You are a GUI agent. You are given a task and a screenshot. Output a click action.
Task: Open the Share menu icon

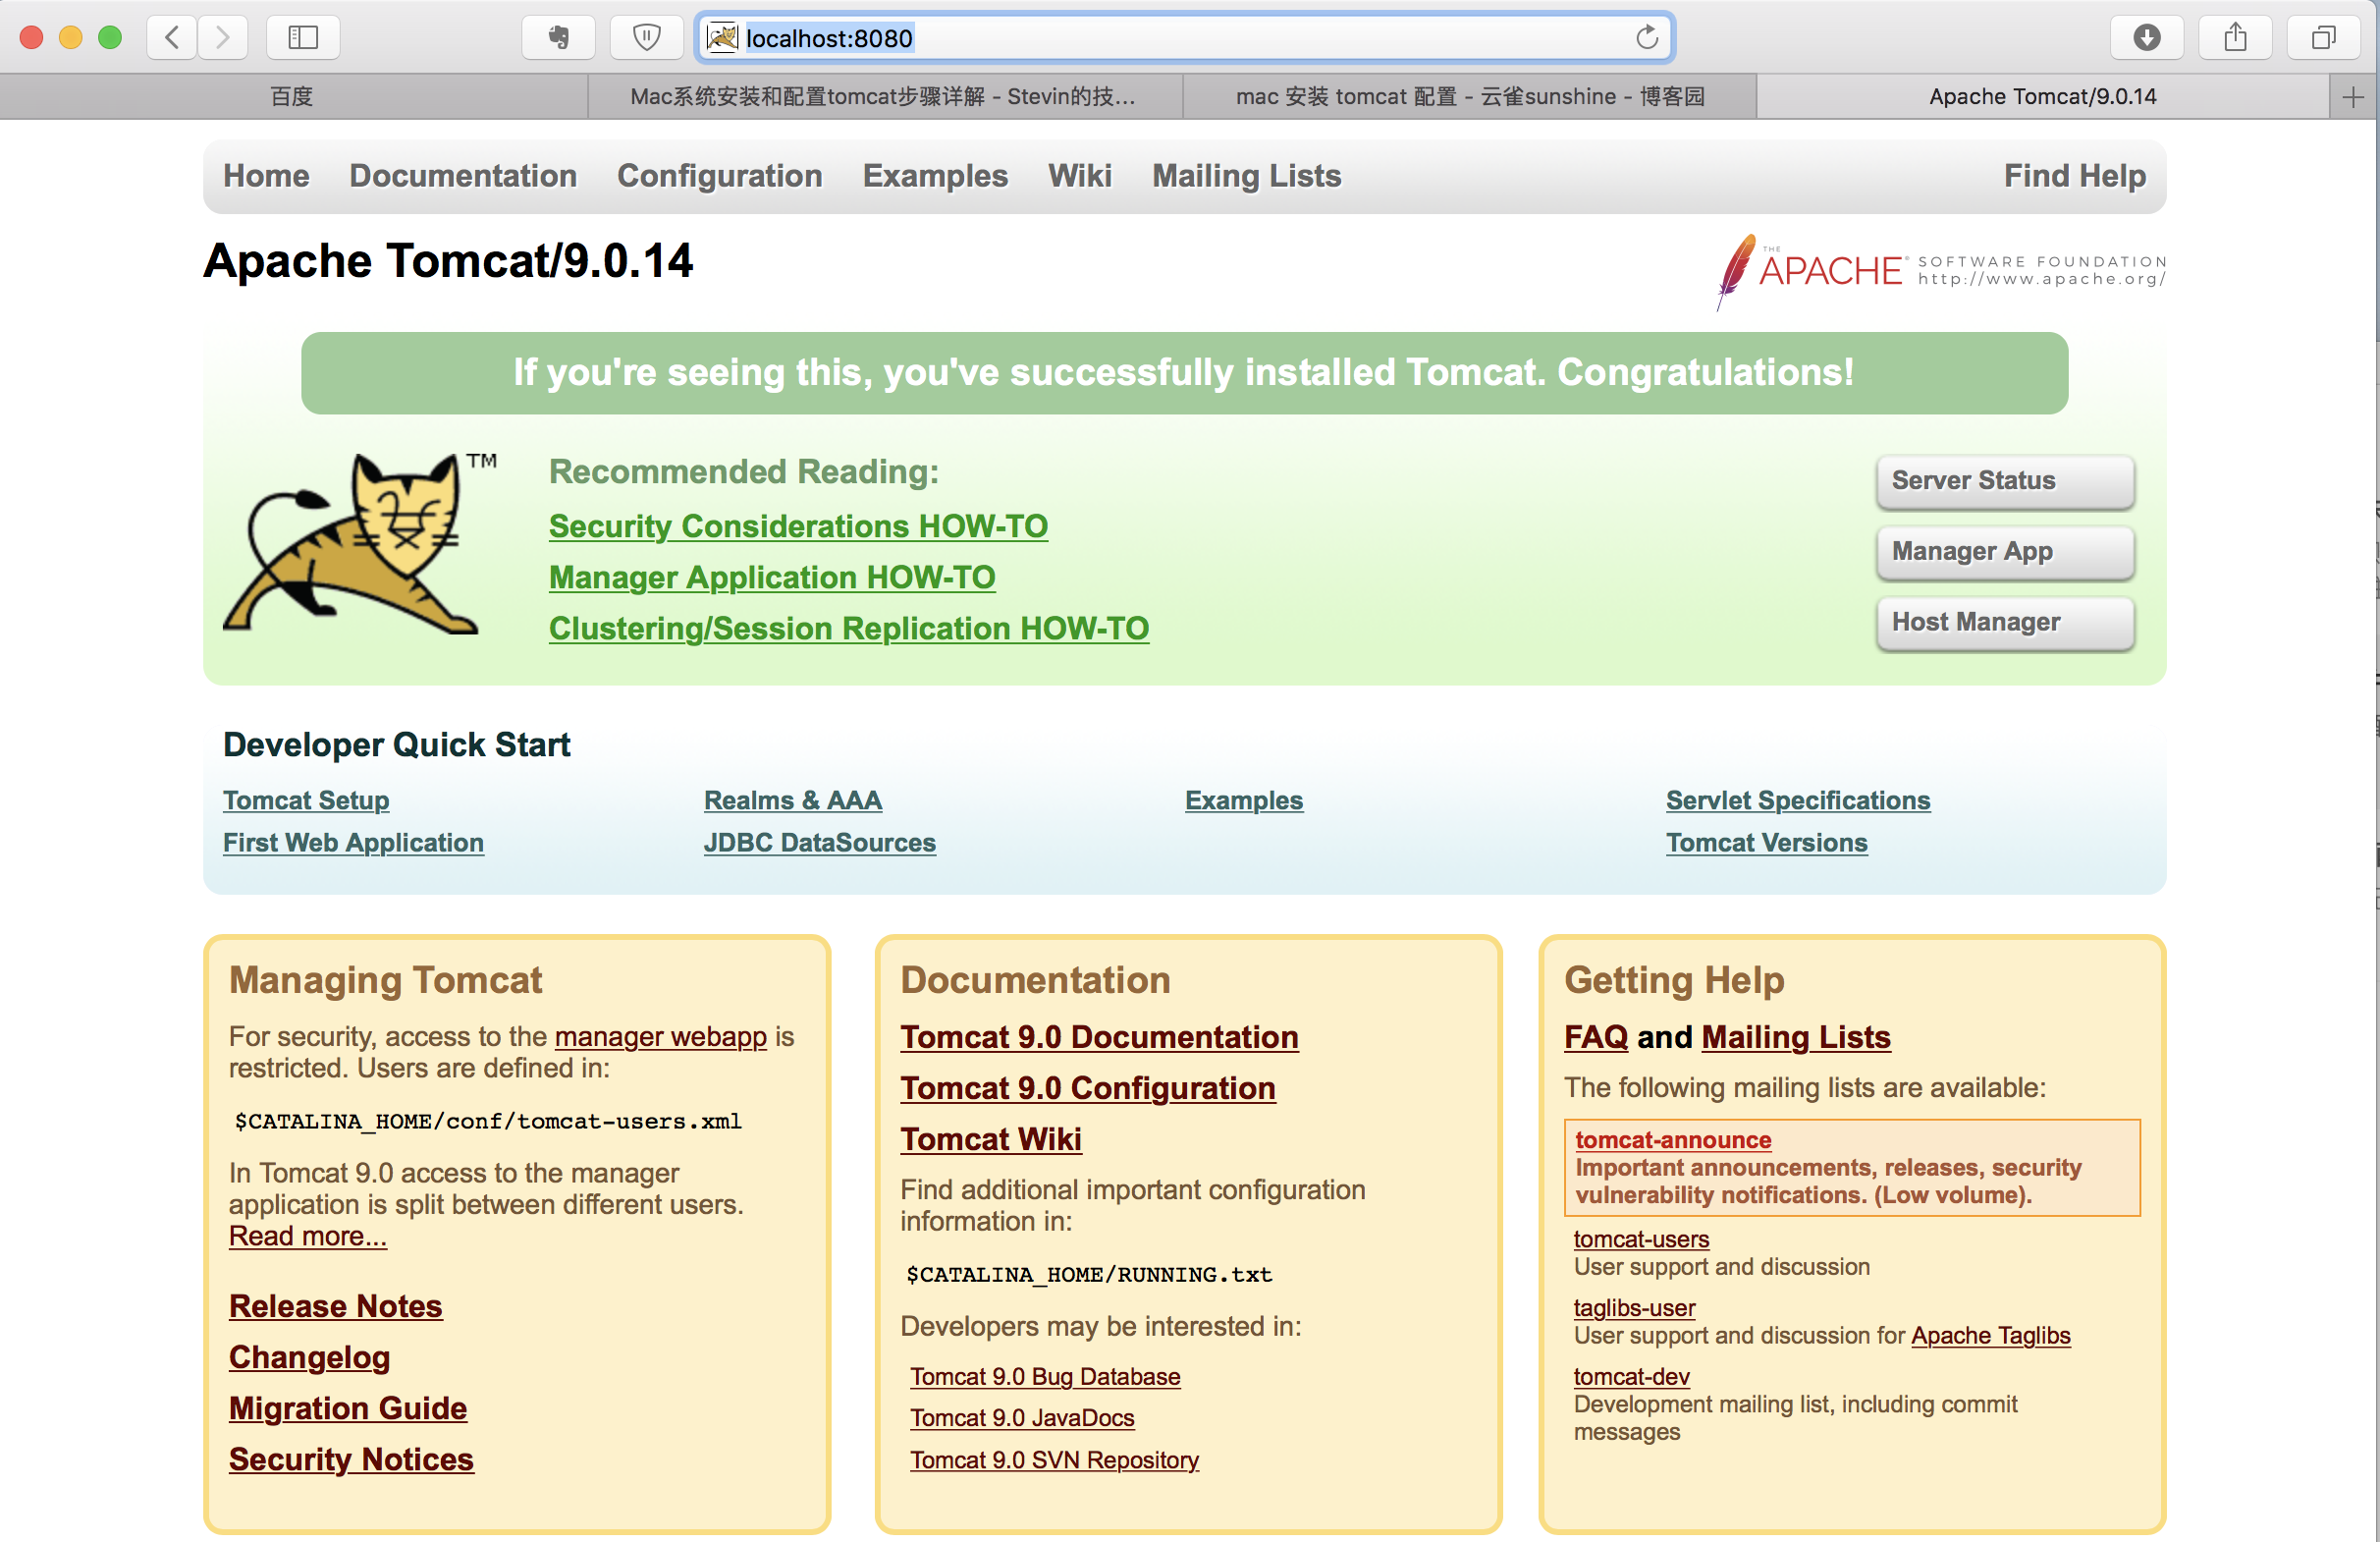2236,38
